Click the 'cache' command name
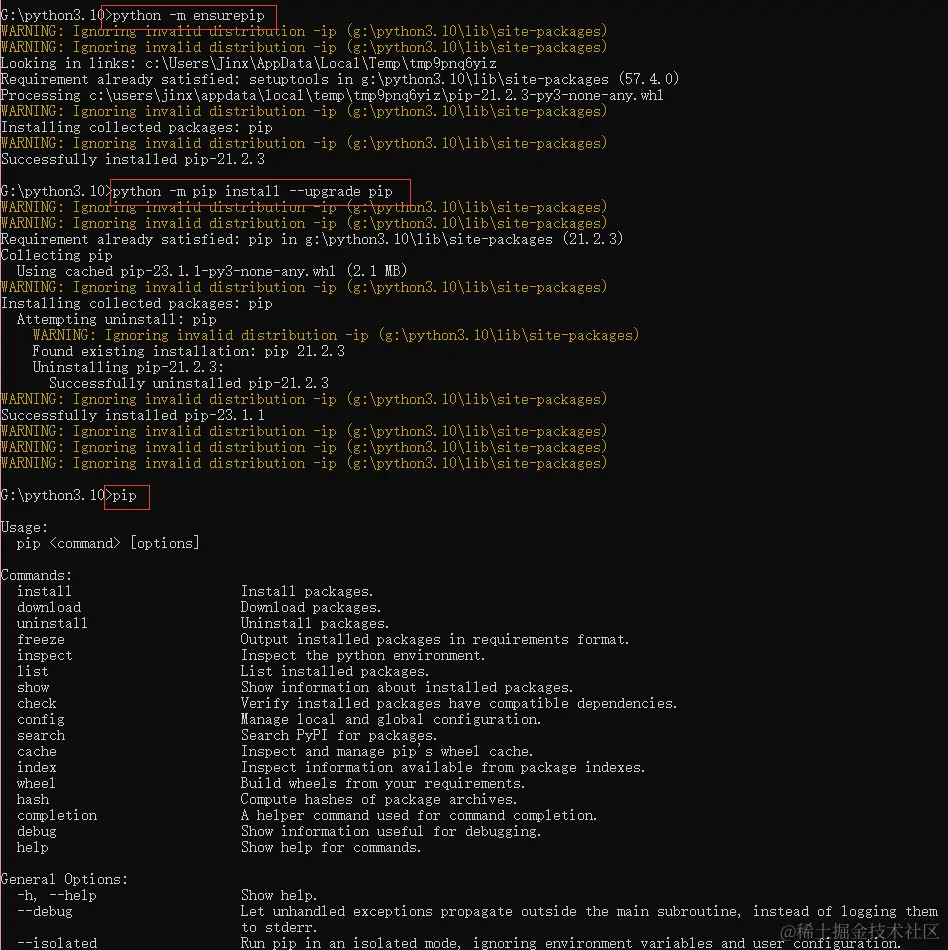948x950 pixels. click(36, 751)
